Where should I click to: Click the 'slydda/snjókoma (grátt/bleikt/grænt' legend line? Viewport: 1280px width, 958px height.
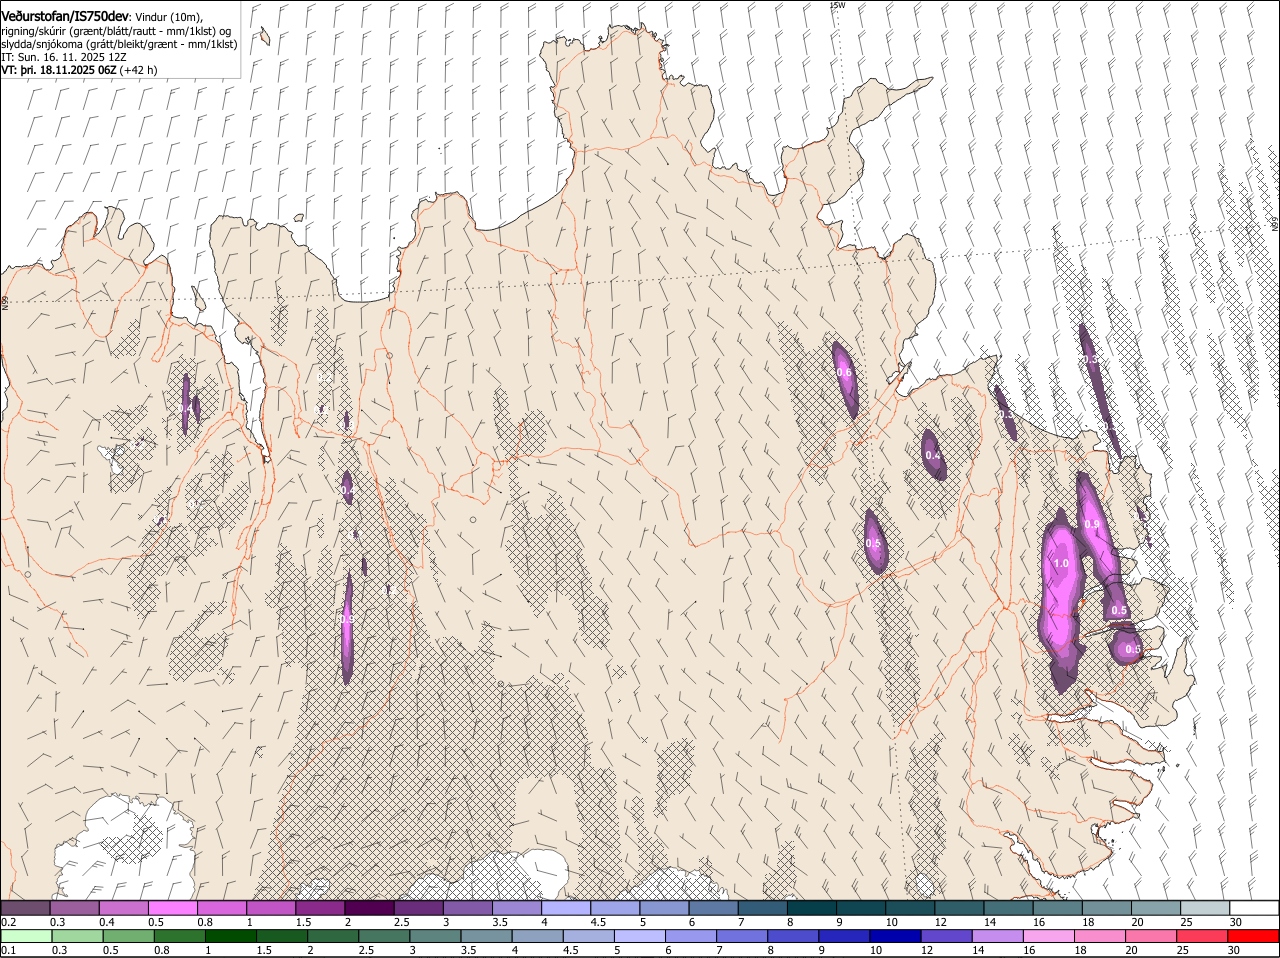(119, 44)
